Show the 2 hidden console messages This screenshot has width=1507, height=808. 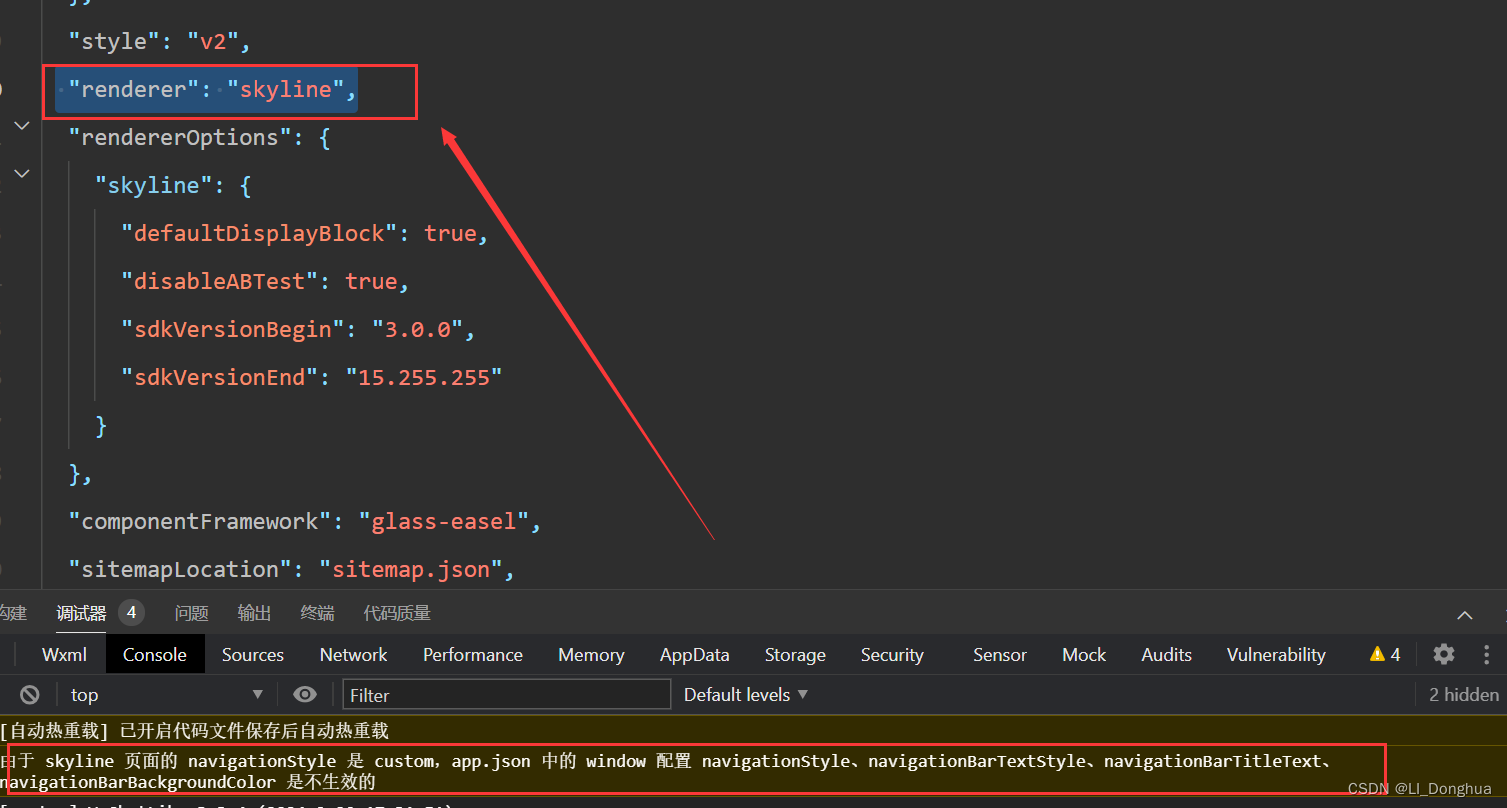pos(1462,693)
